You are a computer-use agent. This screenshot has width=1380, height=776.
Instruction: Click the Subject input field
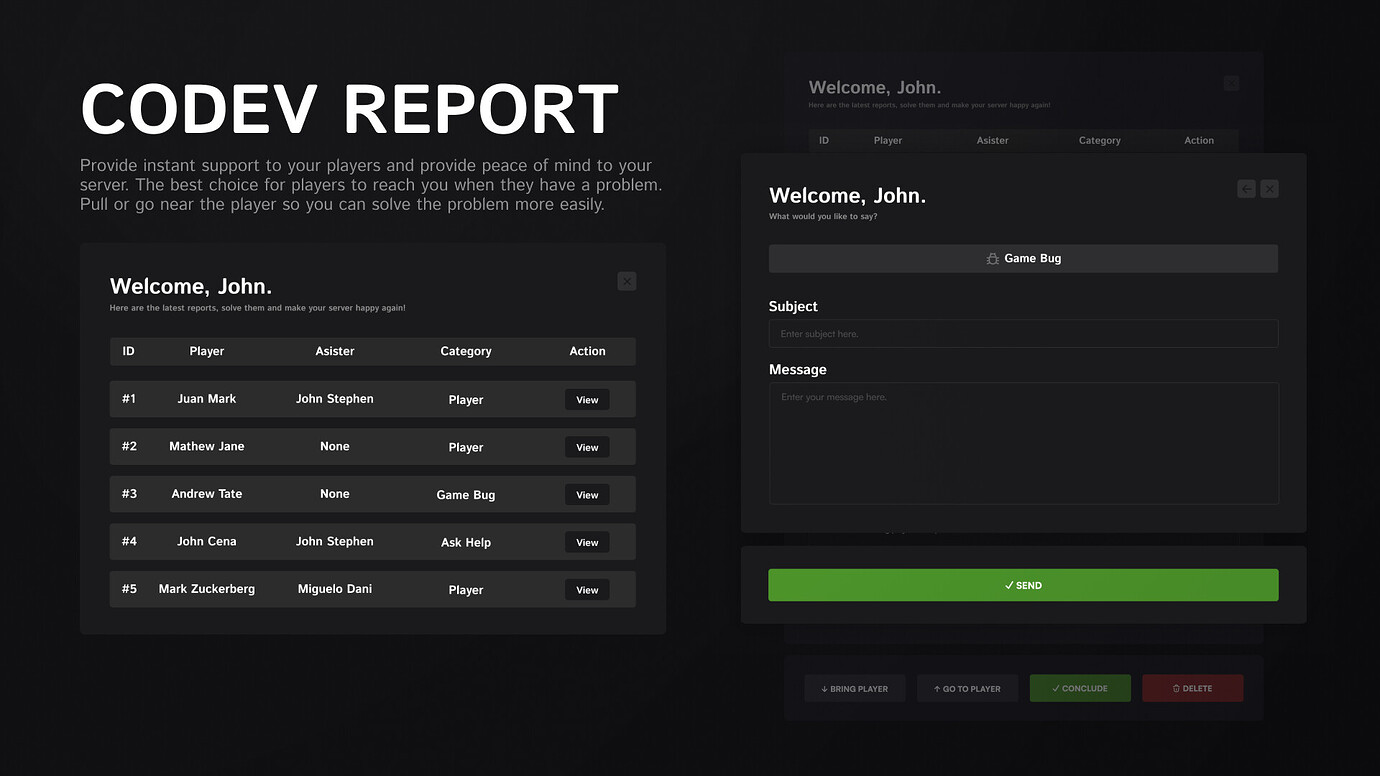coord(1023,333)
